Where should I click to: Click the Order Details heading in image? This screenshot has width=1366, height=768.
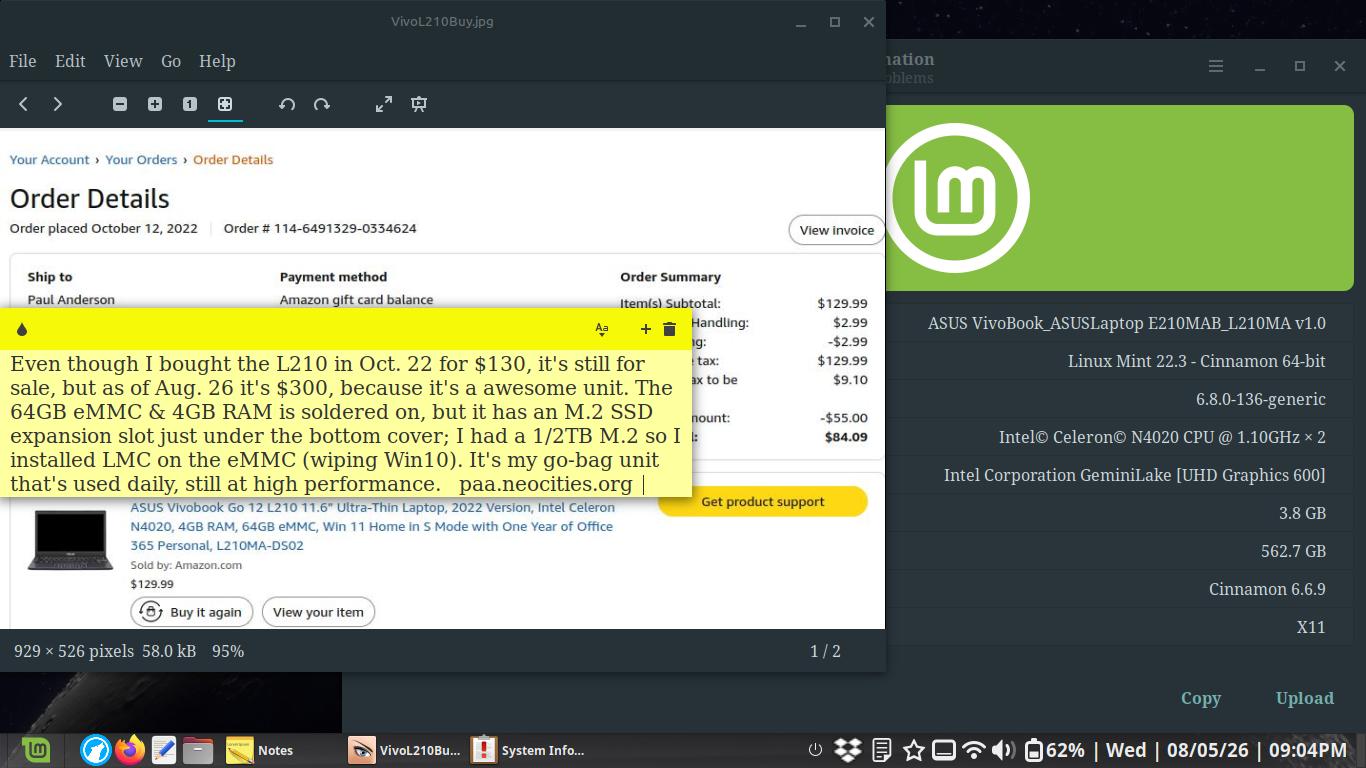click(x=90, y=198)
